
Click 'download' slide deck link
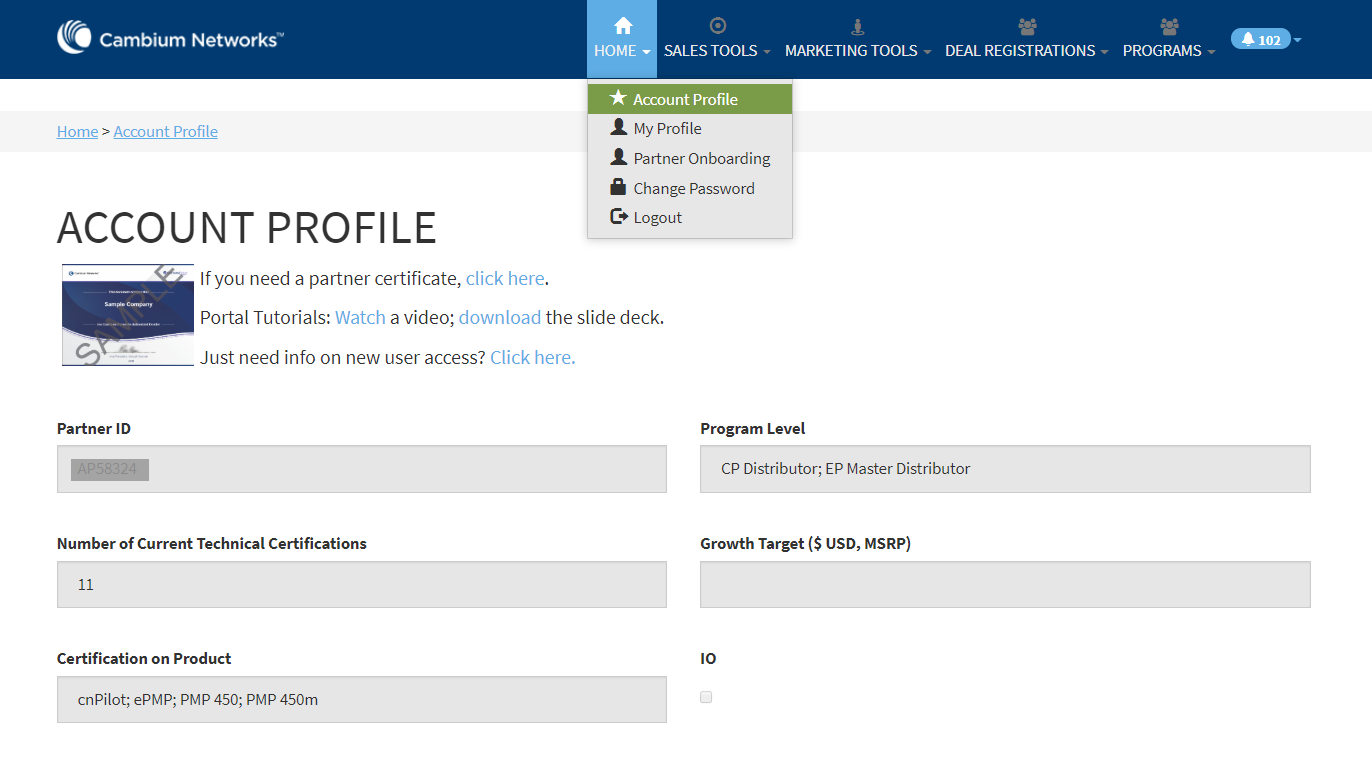point(500,317)
